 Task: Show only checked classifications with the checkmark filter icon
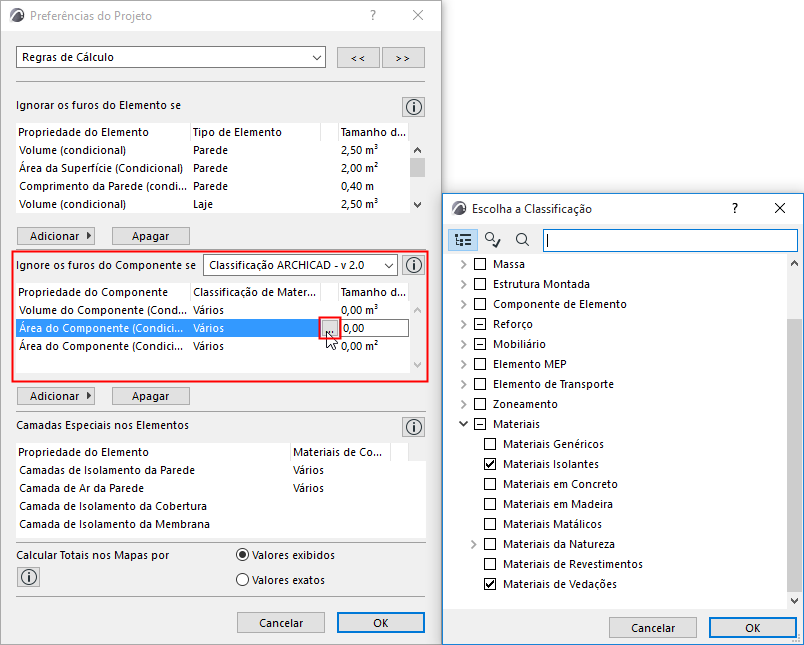tap(492, 239)
